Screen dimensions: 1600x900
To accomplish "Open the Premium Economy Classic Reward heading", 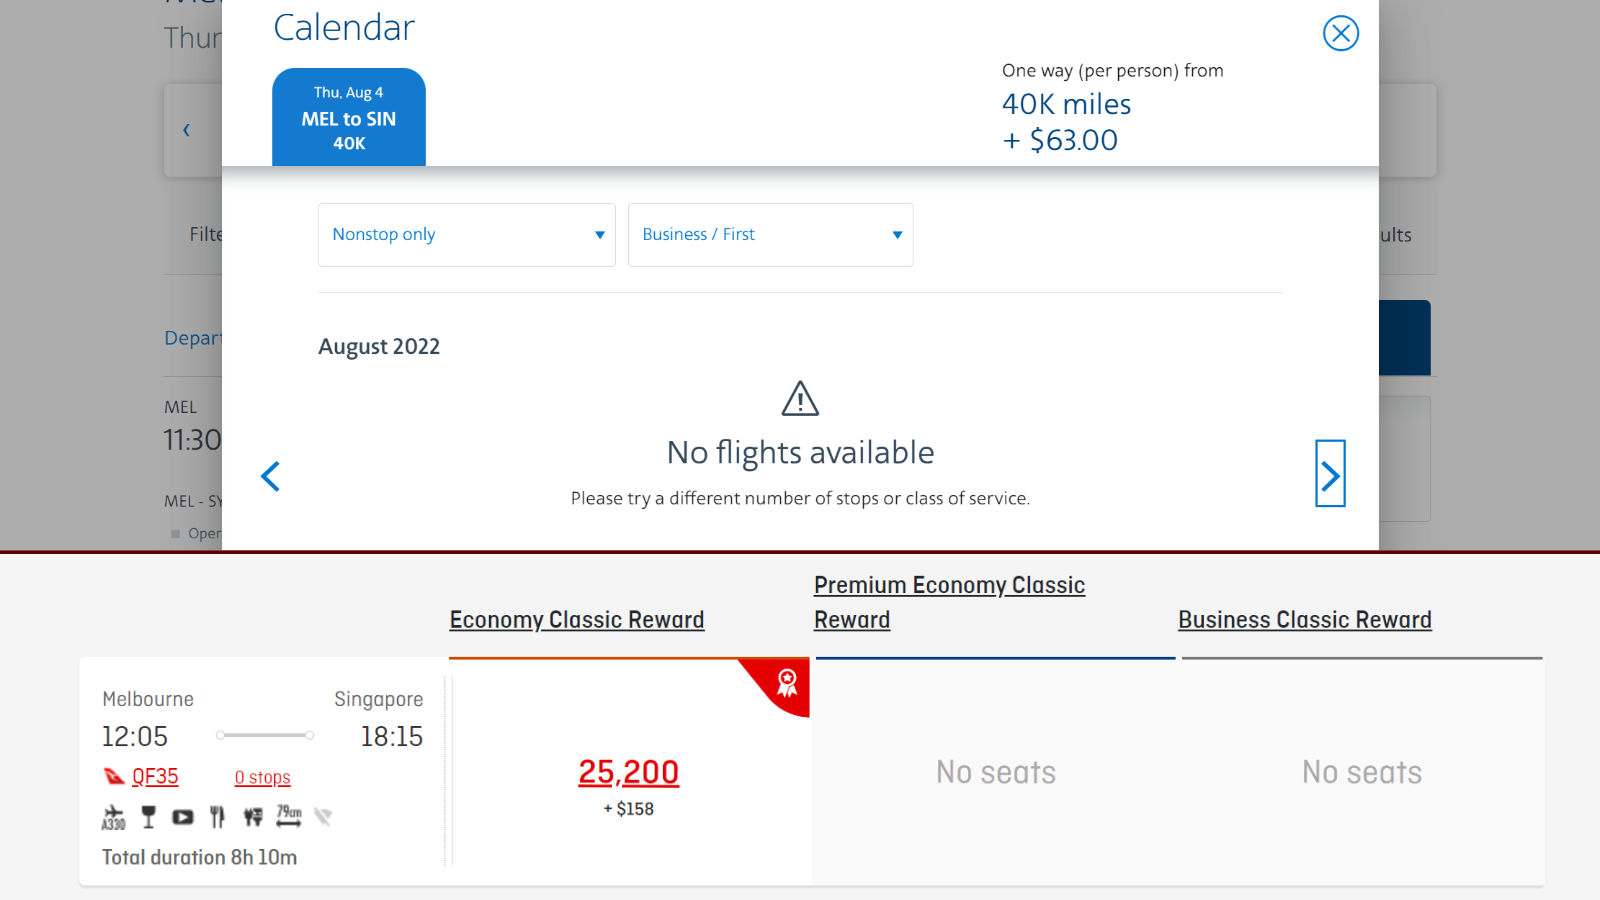I will [x=949, y=602].
